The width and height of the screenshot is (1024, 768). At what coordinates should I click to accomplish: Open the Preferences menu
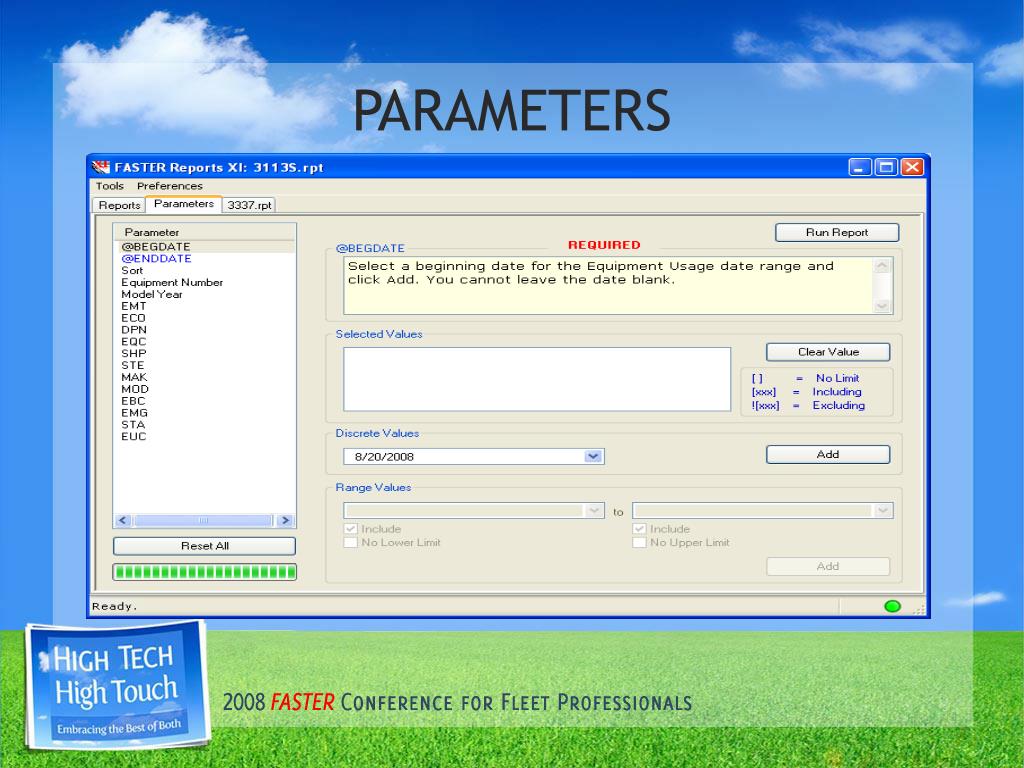click(x=170, y=186)
